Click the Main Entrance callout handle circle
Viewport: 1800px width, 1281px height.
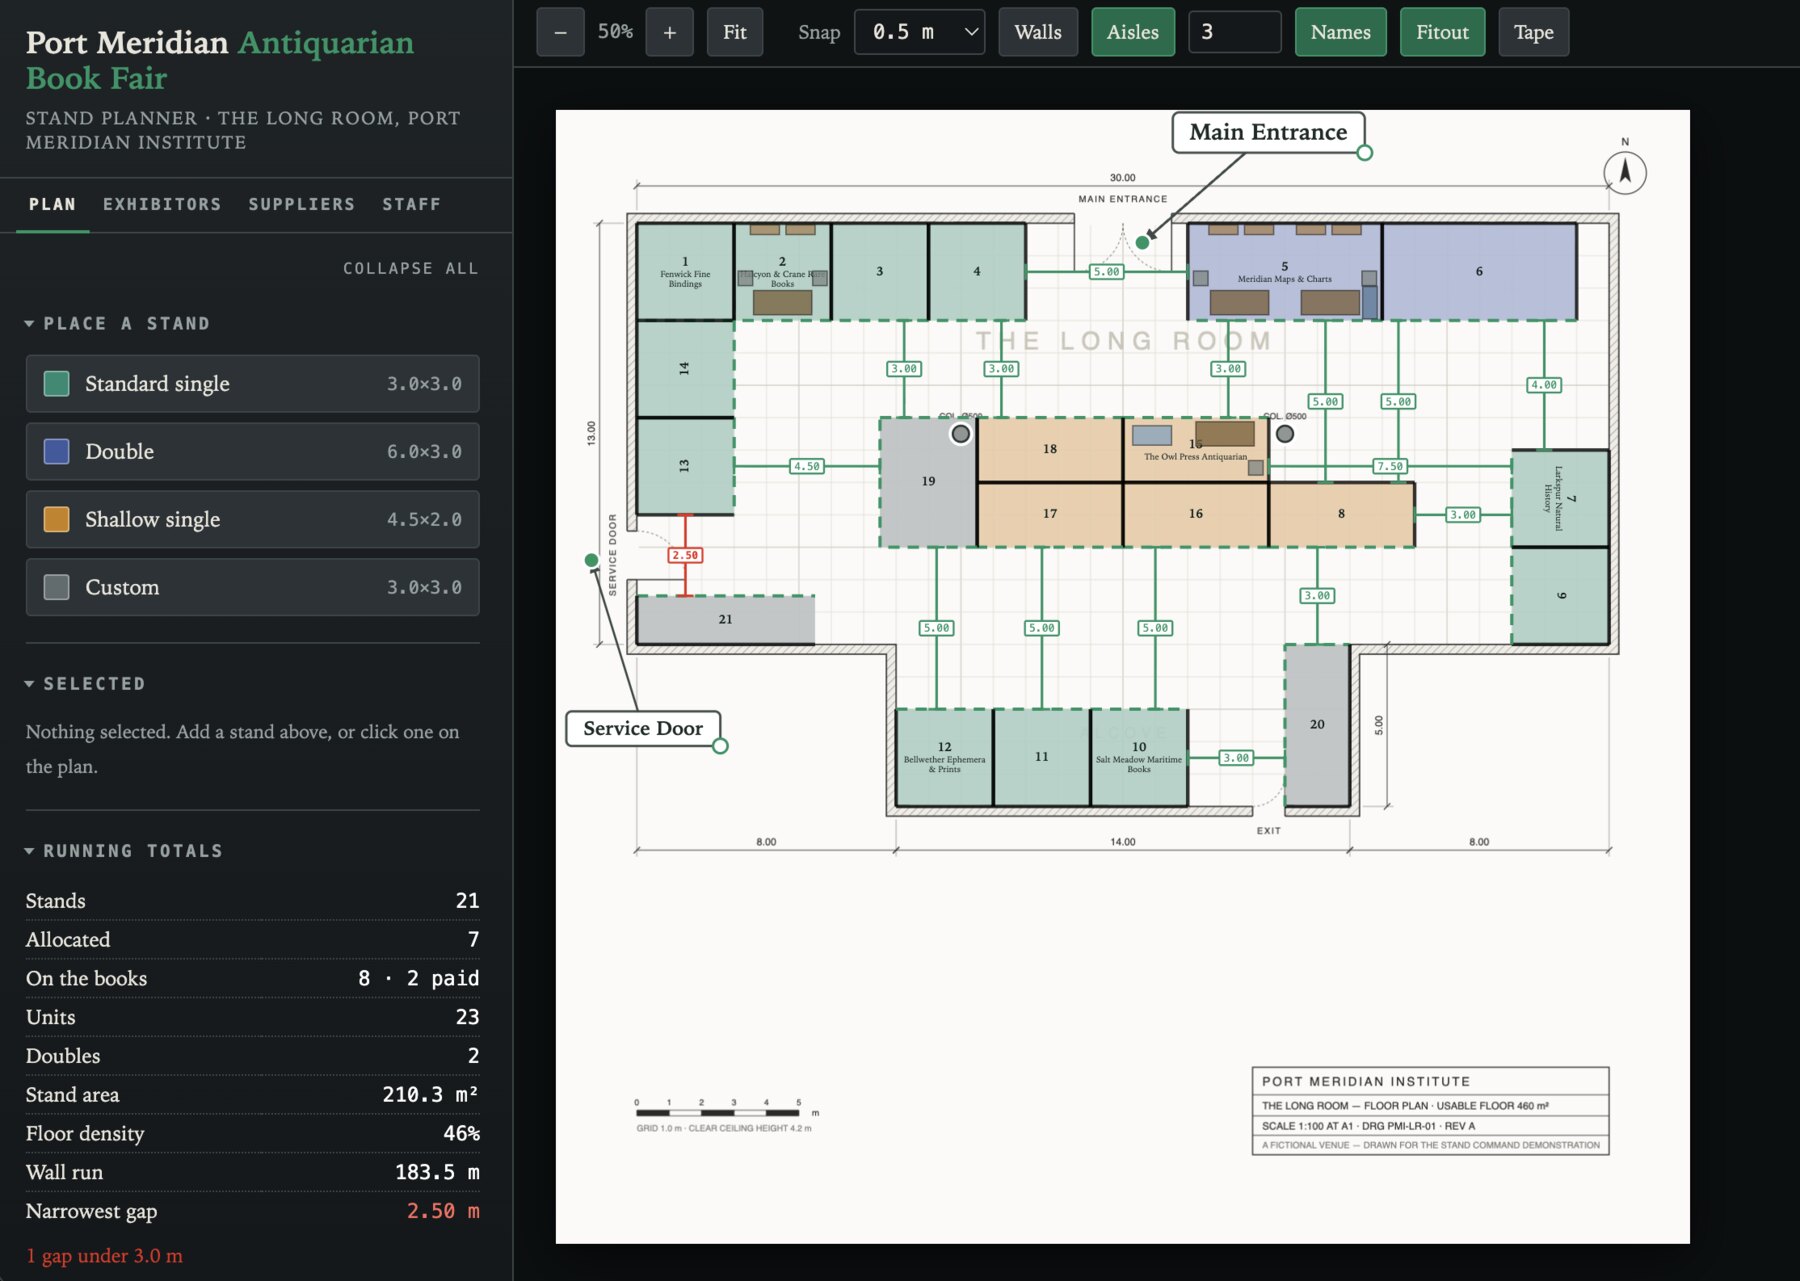tap(1365, 153)
